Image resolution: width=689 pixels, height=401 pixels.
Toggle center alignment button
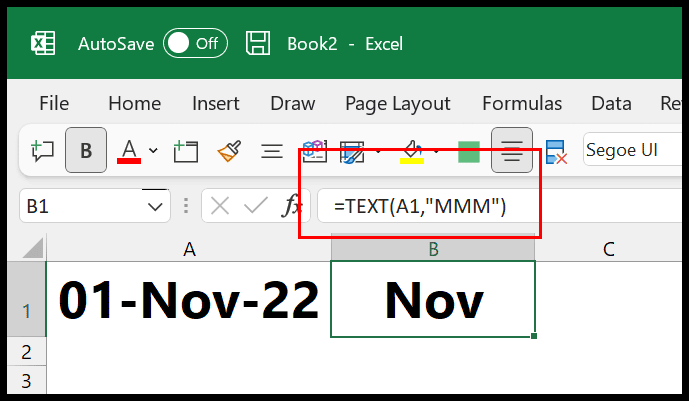[512, 150]
